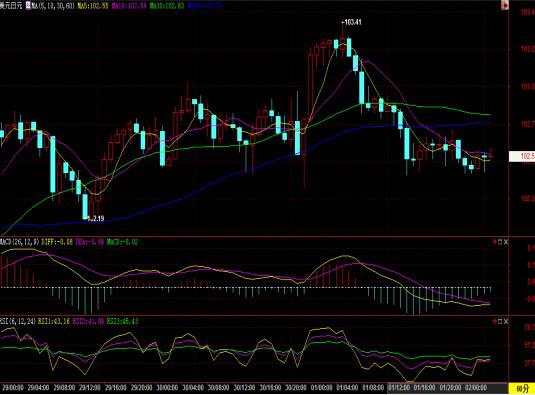This screenshot has height=395, width=535.
Task: Click the blue MA60 value label
Action: point(205,6)
